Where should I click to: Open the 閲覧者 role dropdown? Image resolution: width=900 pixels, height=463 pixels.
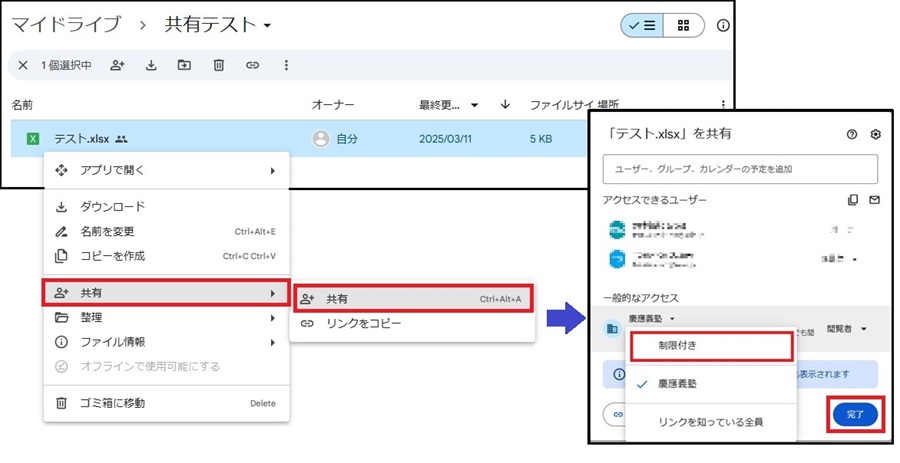click(x=844, y=329)
